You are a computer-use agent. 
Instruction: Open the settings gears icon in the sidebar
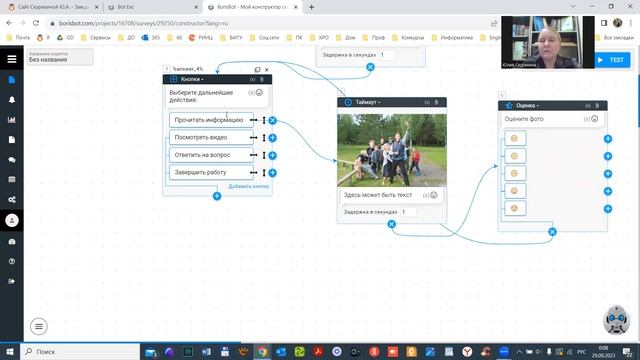[x=12, y=200]
